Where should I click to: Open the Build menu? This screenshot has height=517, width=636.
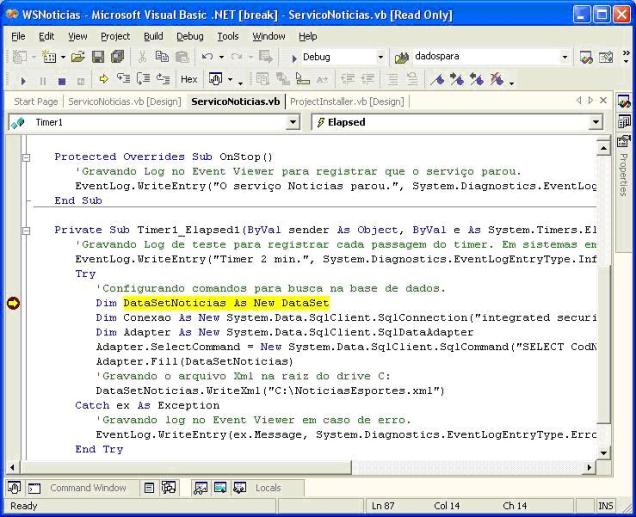coord(153,36)
